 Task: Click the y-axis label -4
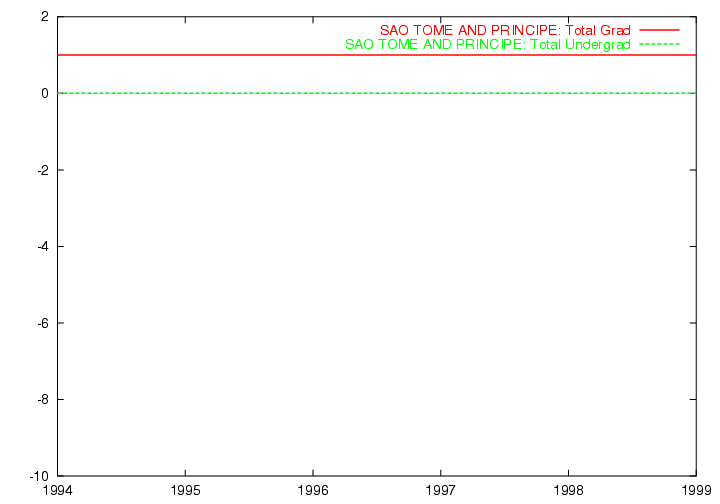pyautogui.click(x=43, y=247)
